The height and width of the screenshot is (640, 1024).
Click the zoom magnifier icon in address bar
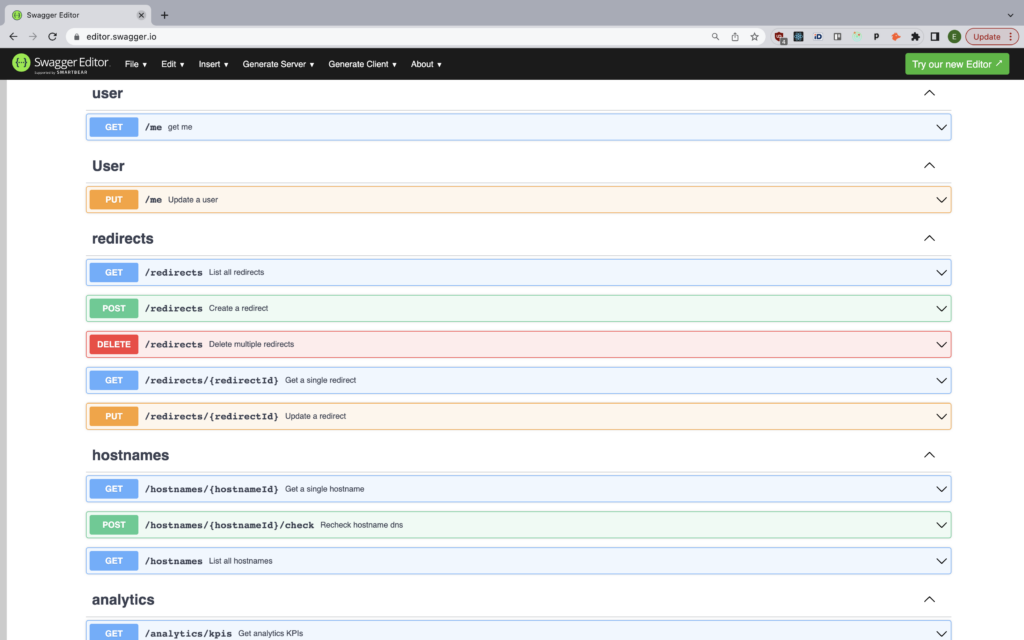coord(715,37)
